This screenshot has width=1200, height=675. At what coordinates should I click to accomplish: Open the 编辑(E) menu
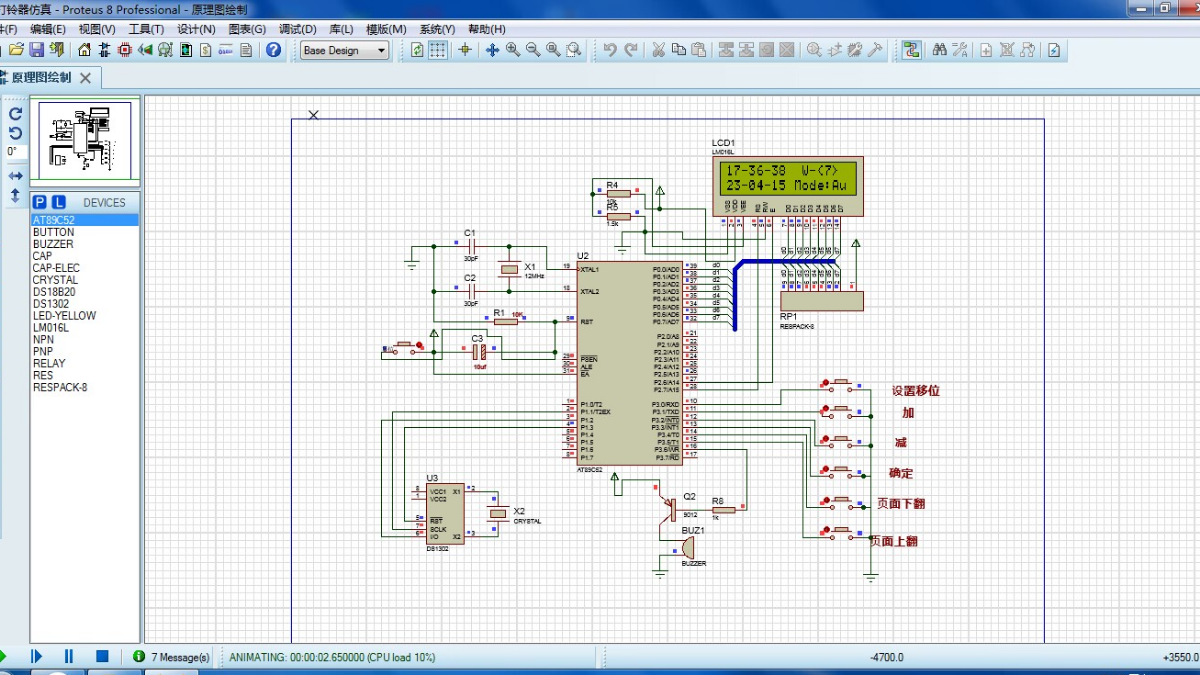click(48, 29)
